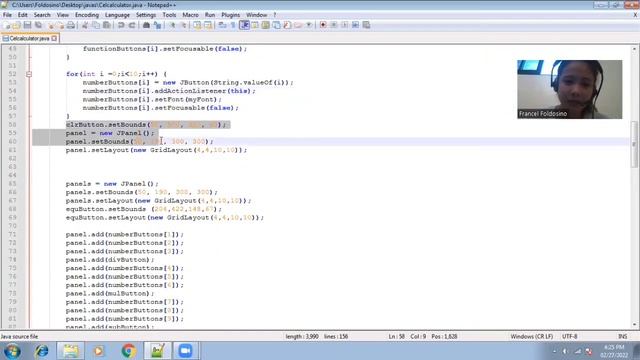Paste using the Paste toolbar icon
Viewport: 640px width, 360px height.
point(107,25)
